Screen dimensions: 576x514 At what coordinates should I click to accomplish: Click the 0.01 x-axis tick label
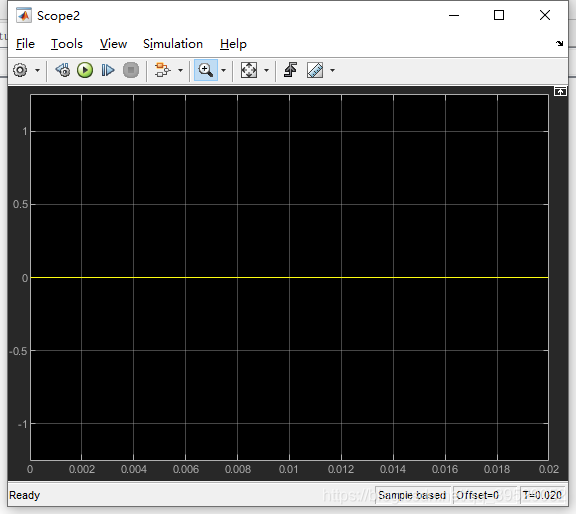[x=288, y=469]
